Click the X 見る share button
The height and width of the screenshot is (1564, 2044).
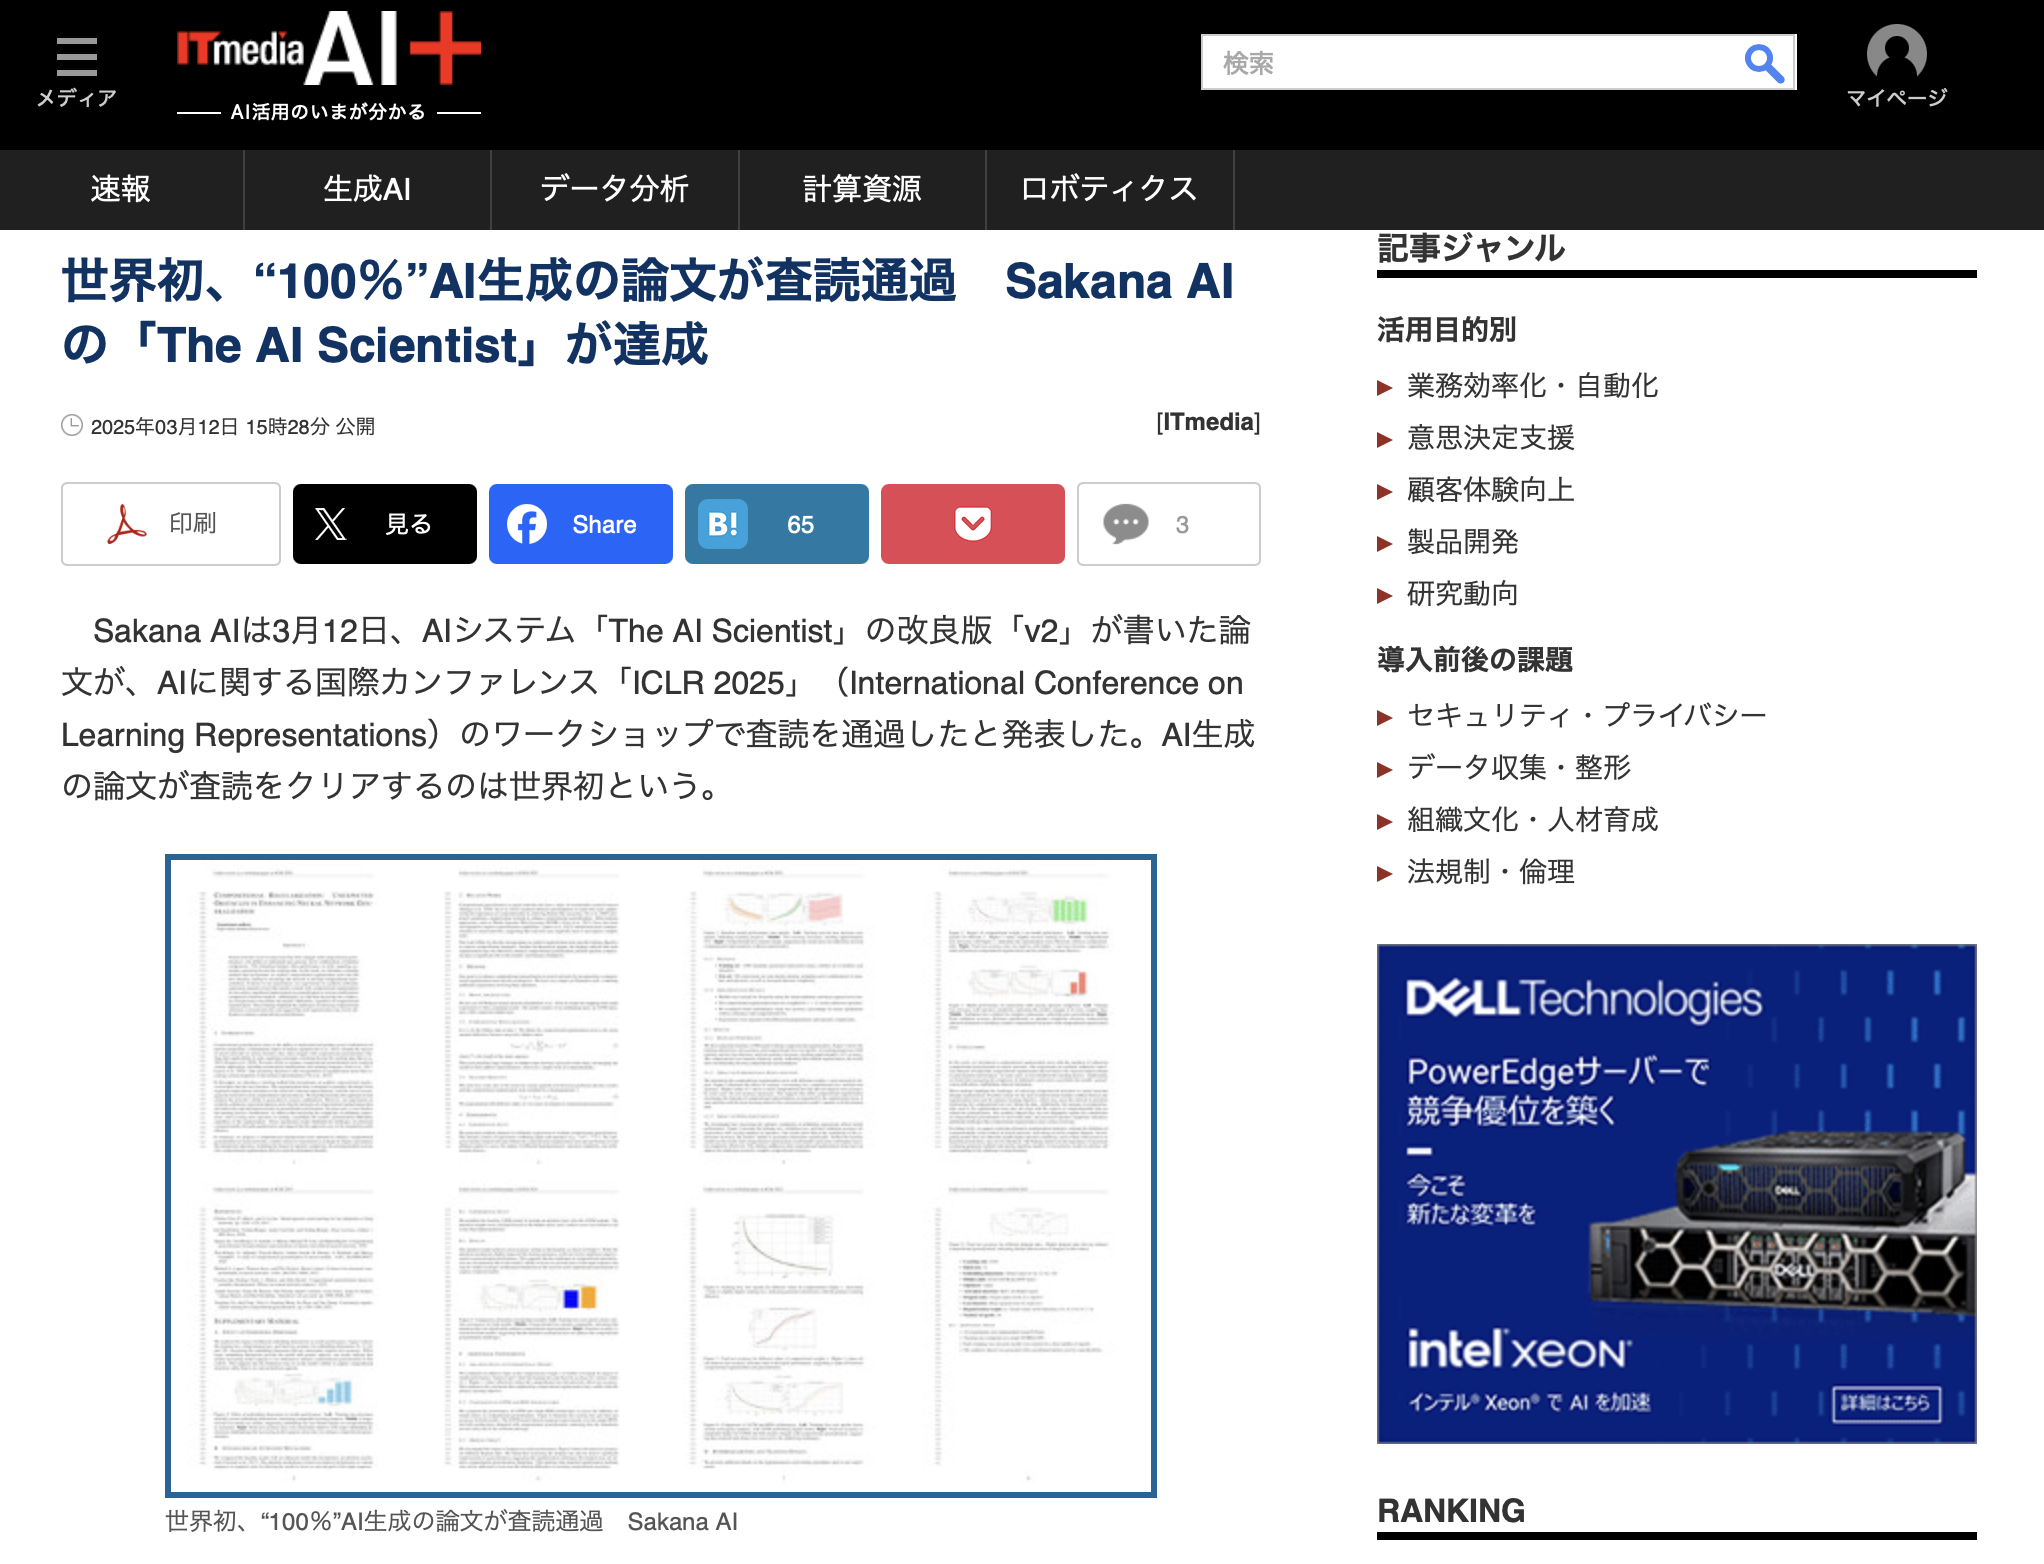click(x=385, y=524)
